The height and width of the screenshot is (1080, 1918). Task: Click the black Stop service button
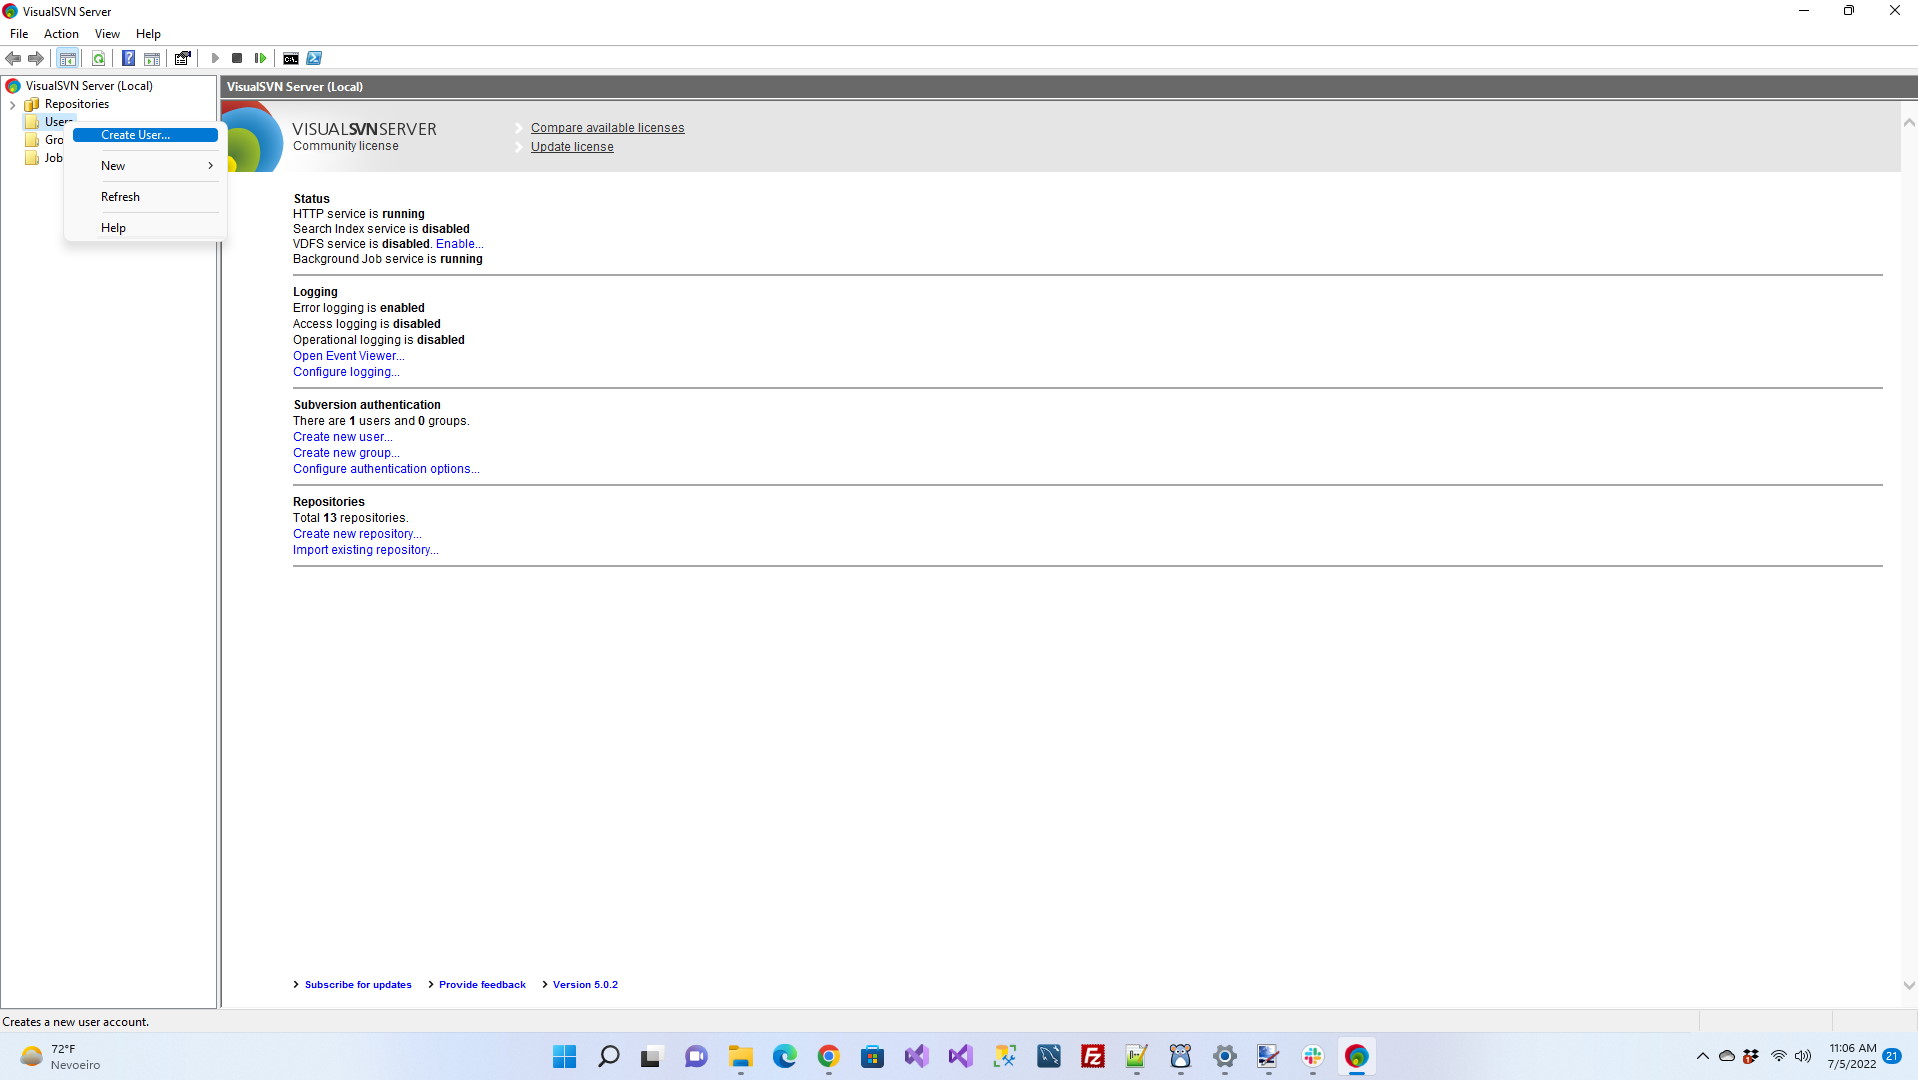tap(237, 58)
